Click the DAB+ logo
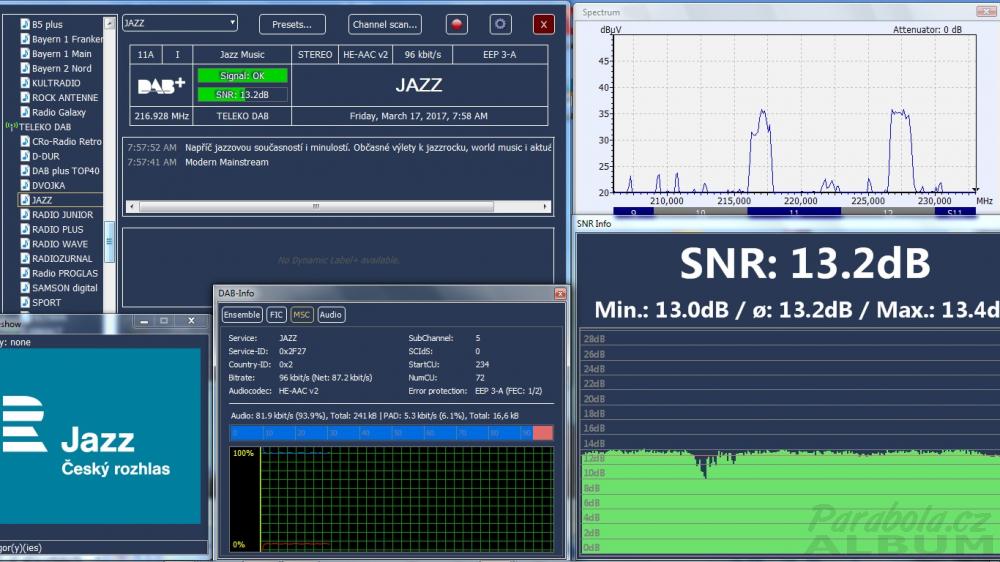The image size is (1000, 562). click(x=161, y=85)
